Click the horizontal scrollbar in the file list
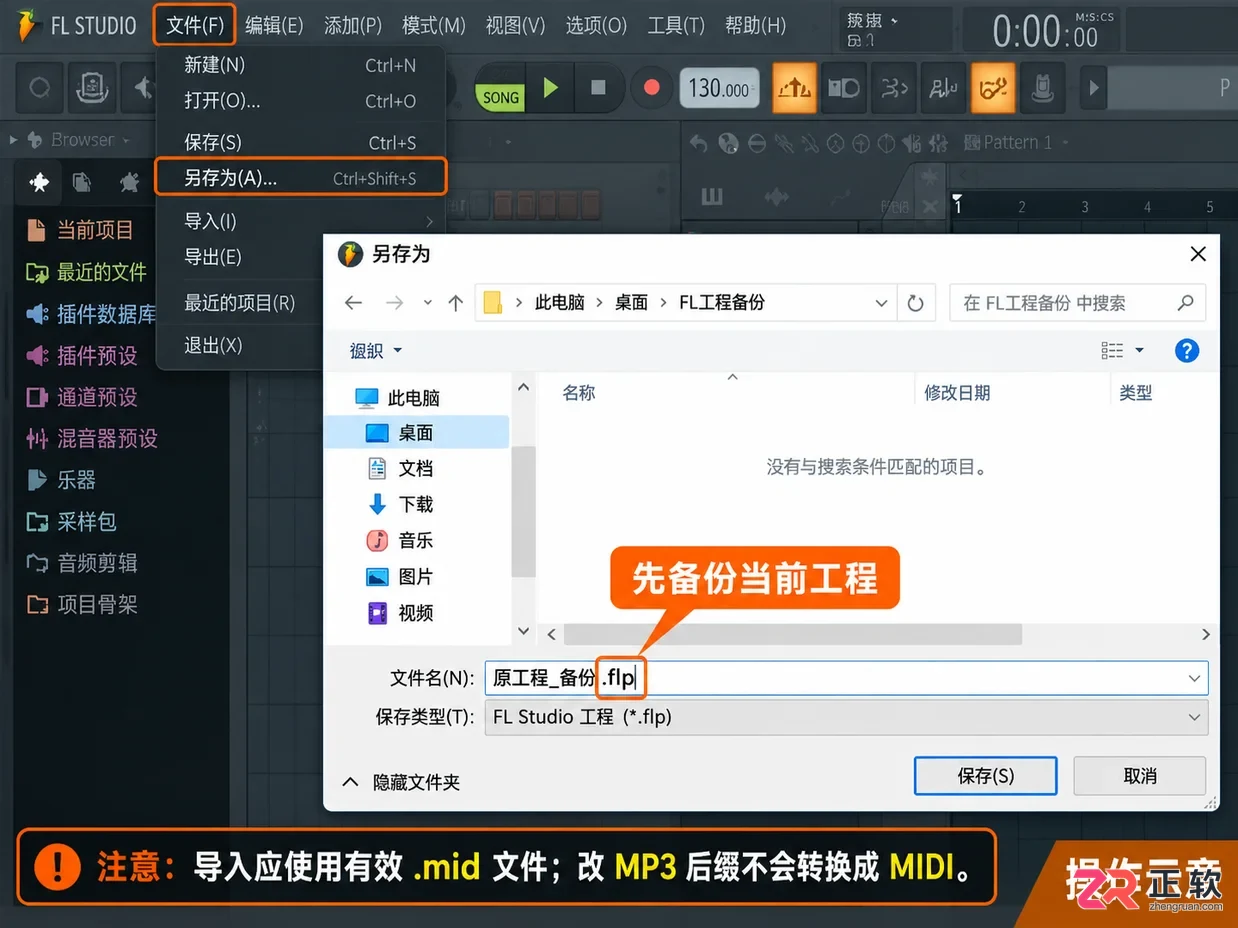This screenshot has width=1238, height=928. pyautogui.click(x=793, y=634)
